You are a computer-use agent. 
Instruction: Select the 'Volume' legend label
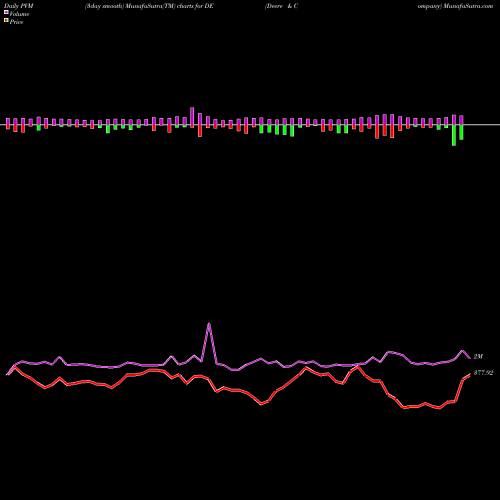19,14
